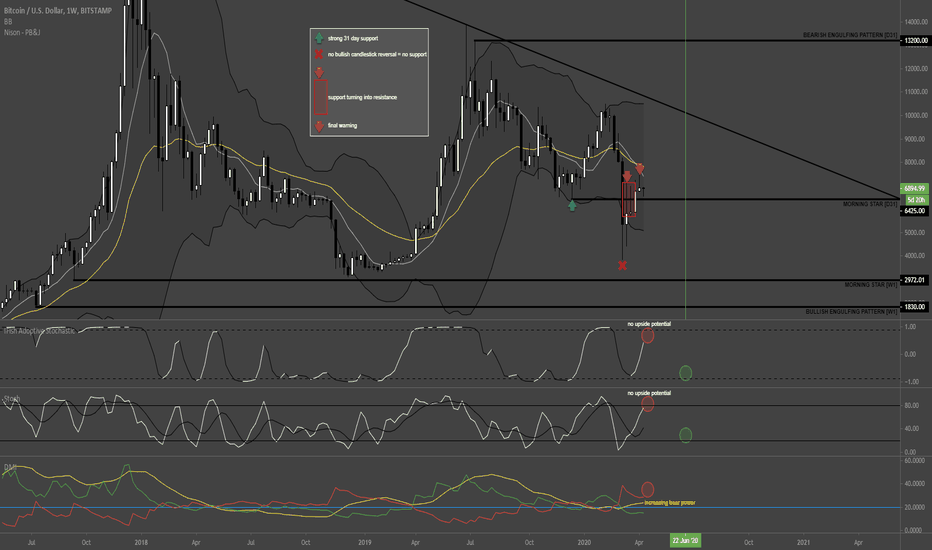This screenshot has width=932, height=550.
Task: Click legend text 'no bullish candlestick reversal = no support'
Action: 377,54
